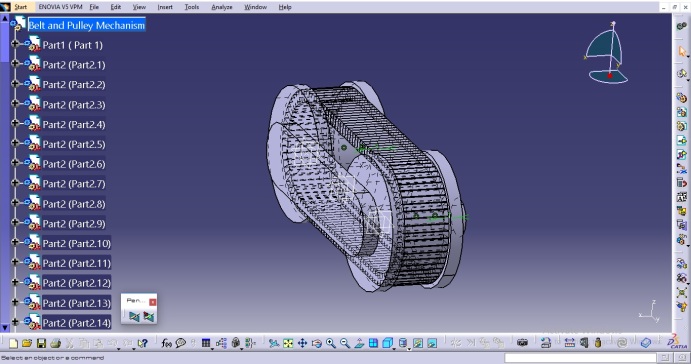
Task: Open the Window menu
Action: click(255, 7)
